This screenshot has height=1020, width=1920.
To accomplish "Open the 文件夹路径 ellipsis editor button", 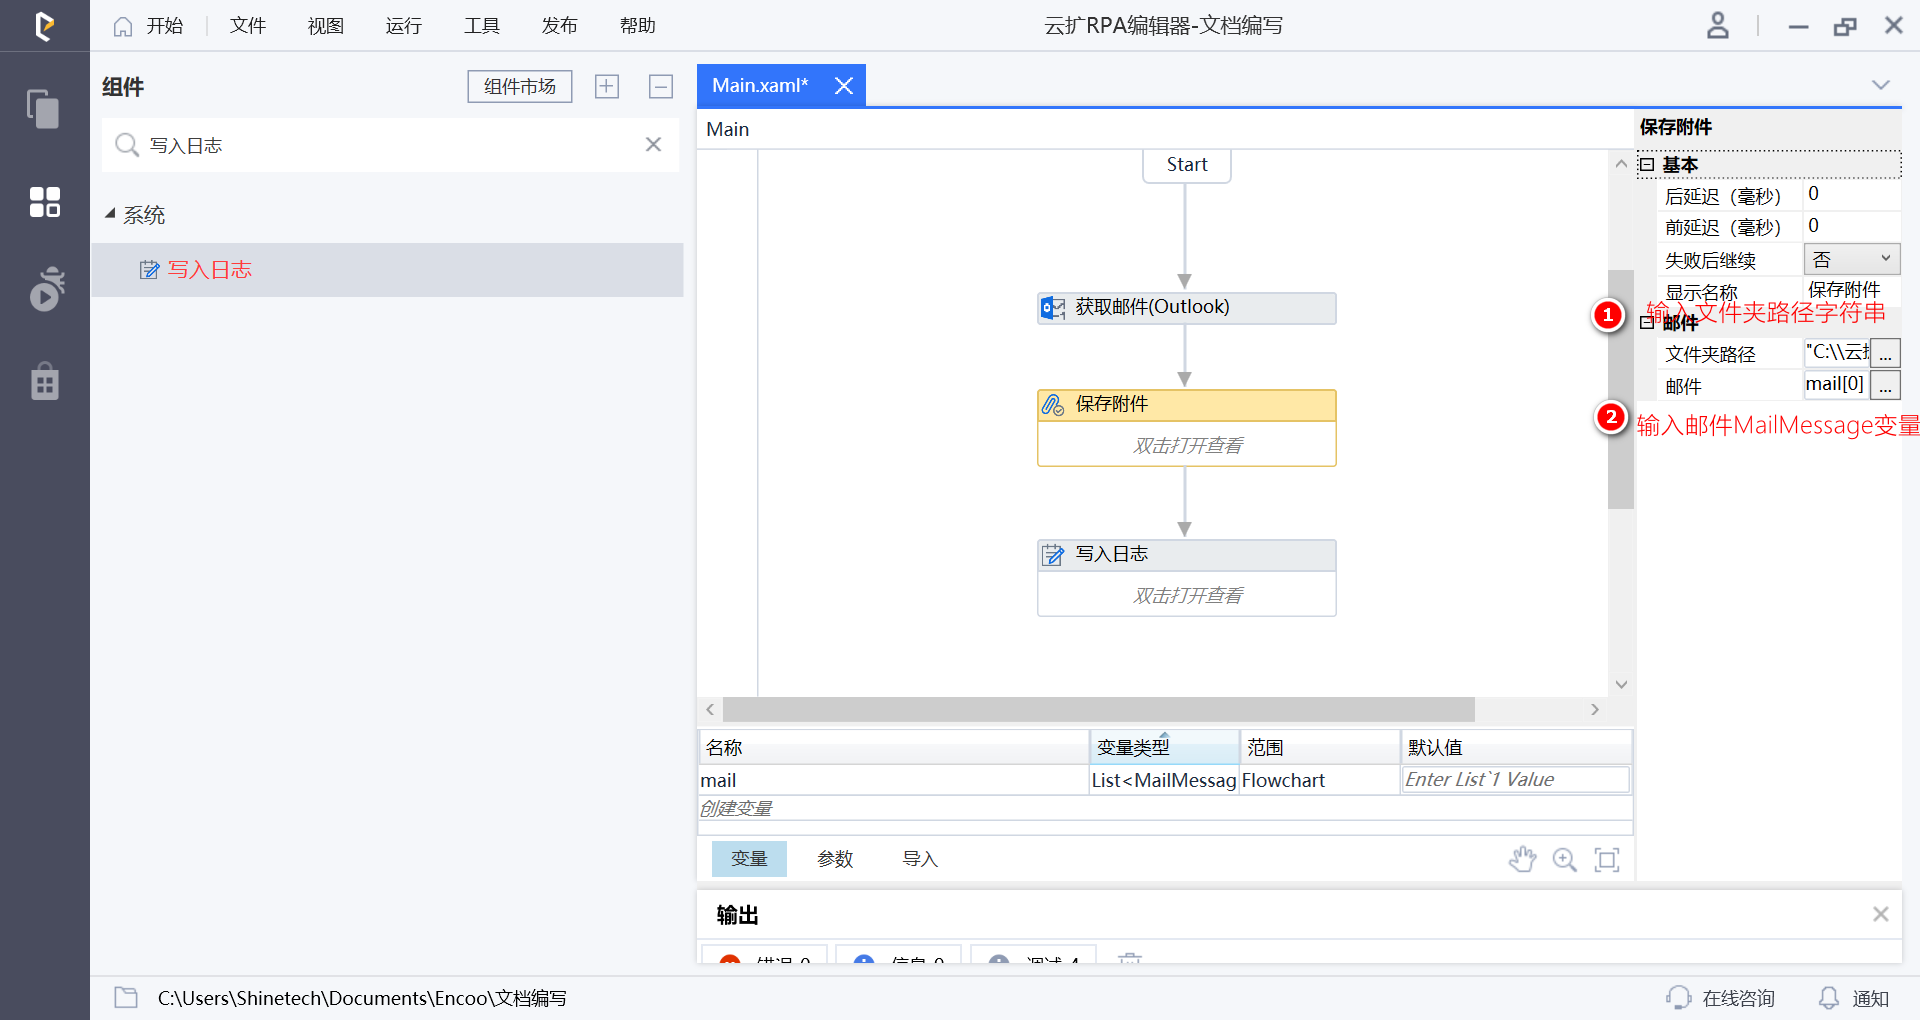I will (x=1885, y=353).
